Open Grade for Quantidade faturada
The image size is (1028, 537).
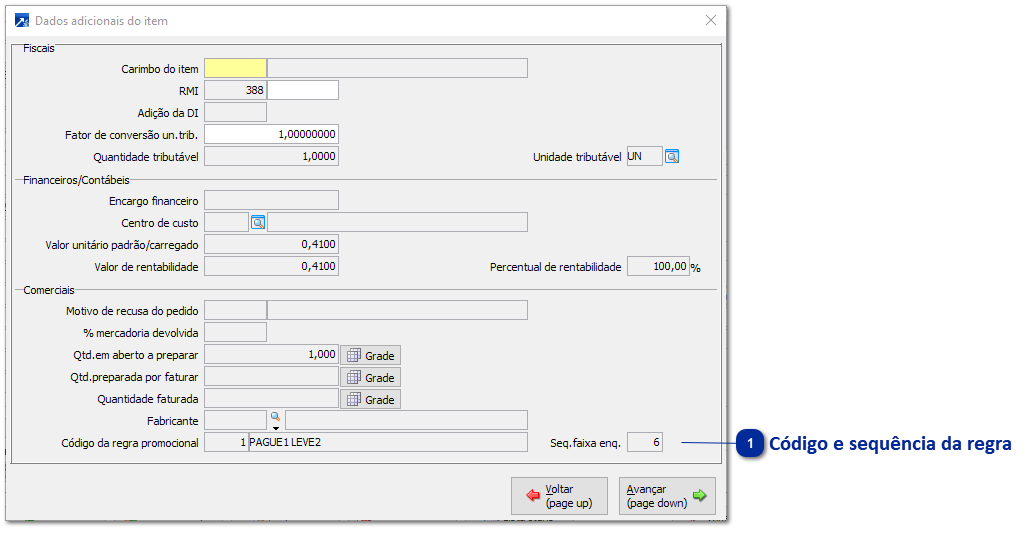pos(370,399)
